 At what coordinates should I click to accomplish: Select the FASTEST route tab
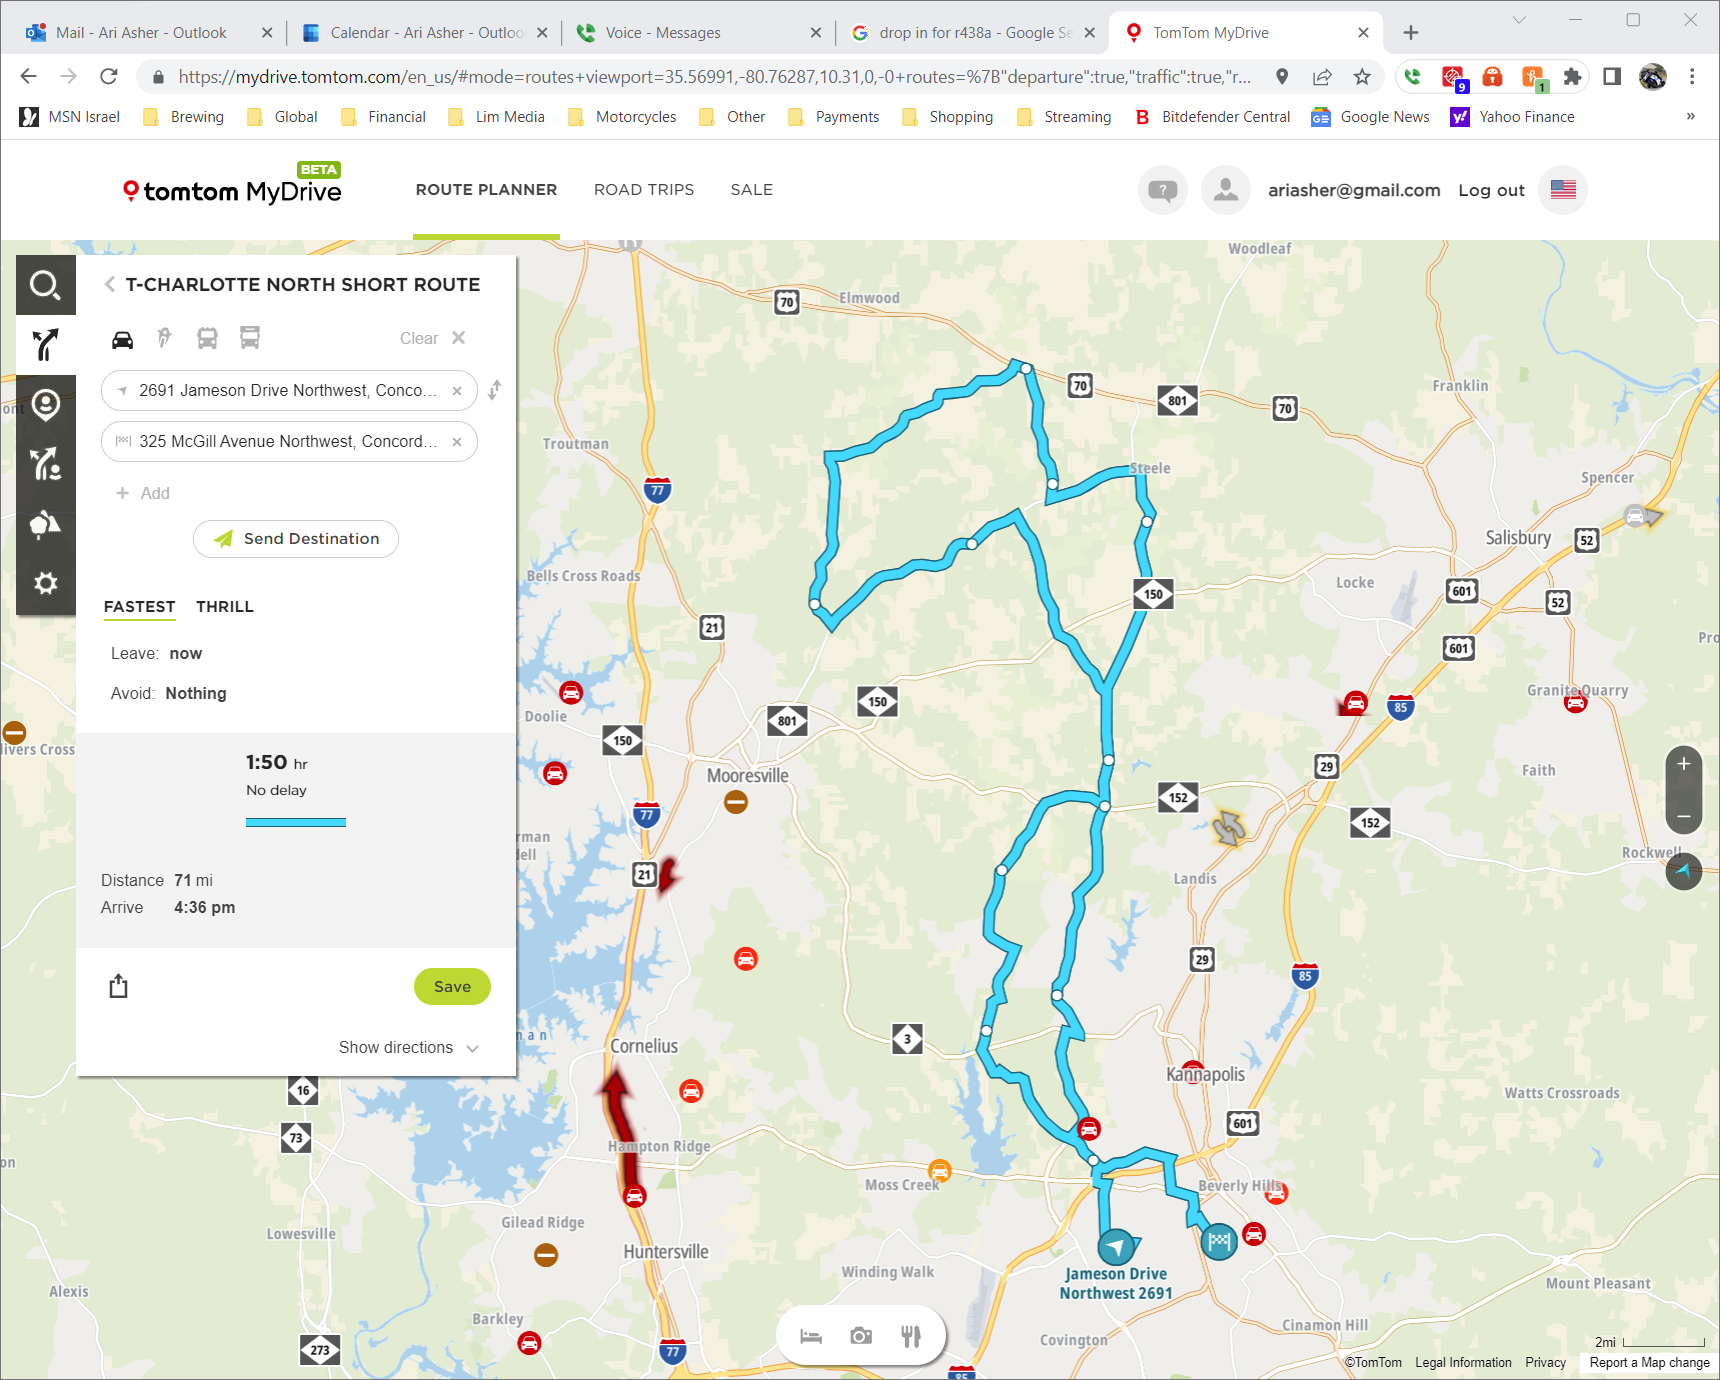[x=140, y=607]
